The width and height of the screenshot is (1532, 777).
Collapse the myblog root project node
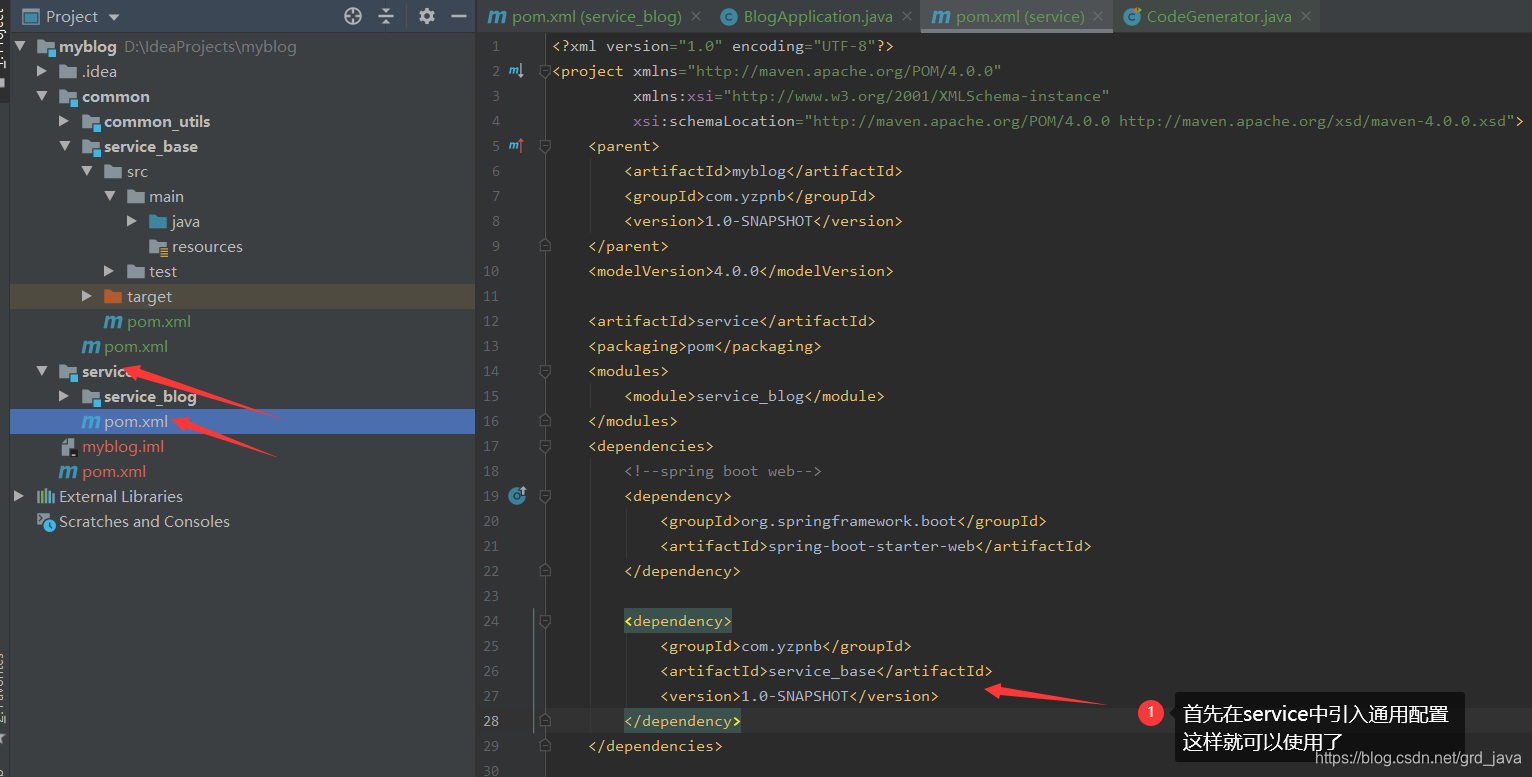(x=20, y=46)
